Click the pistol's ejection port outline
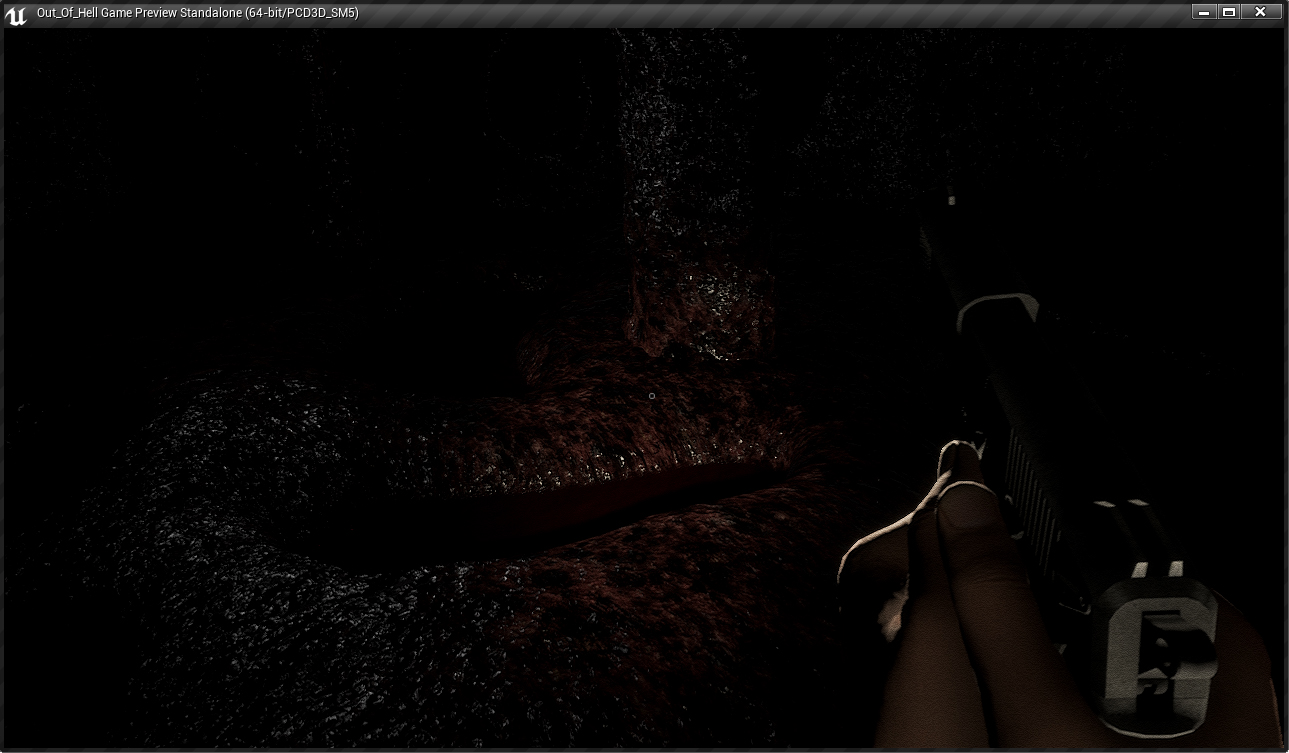The width and height of the screenshot is (1289, 753). [x=997, y=310]
